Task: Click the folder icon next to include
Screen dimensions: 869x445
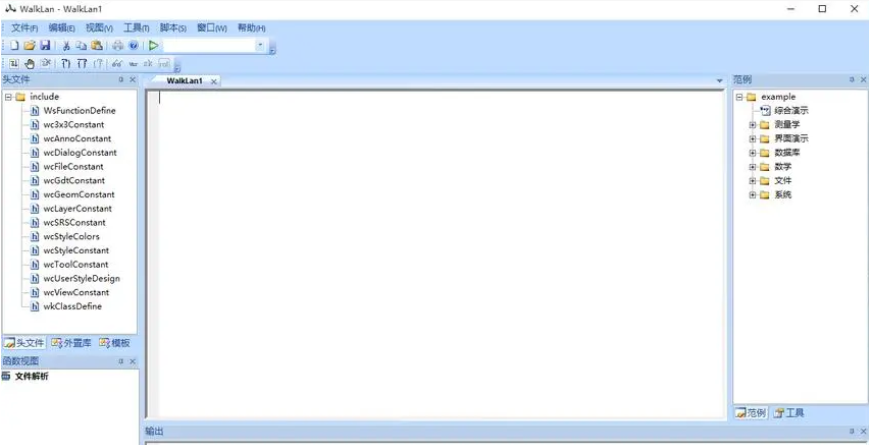Action: [21, 97]
